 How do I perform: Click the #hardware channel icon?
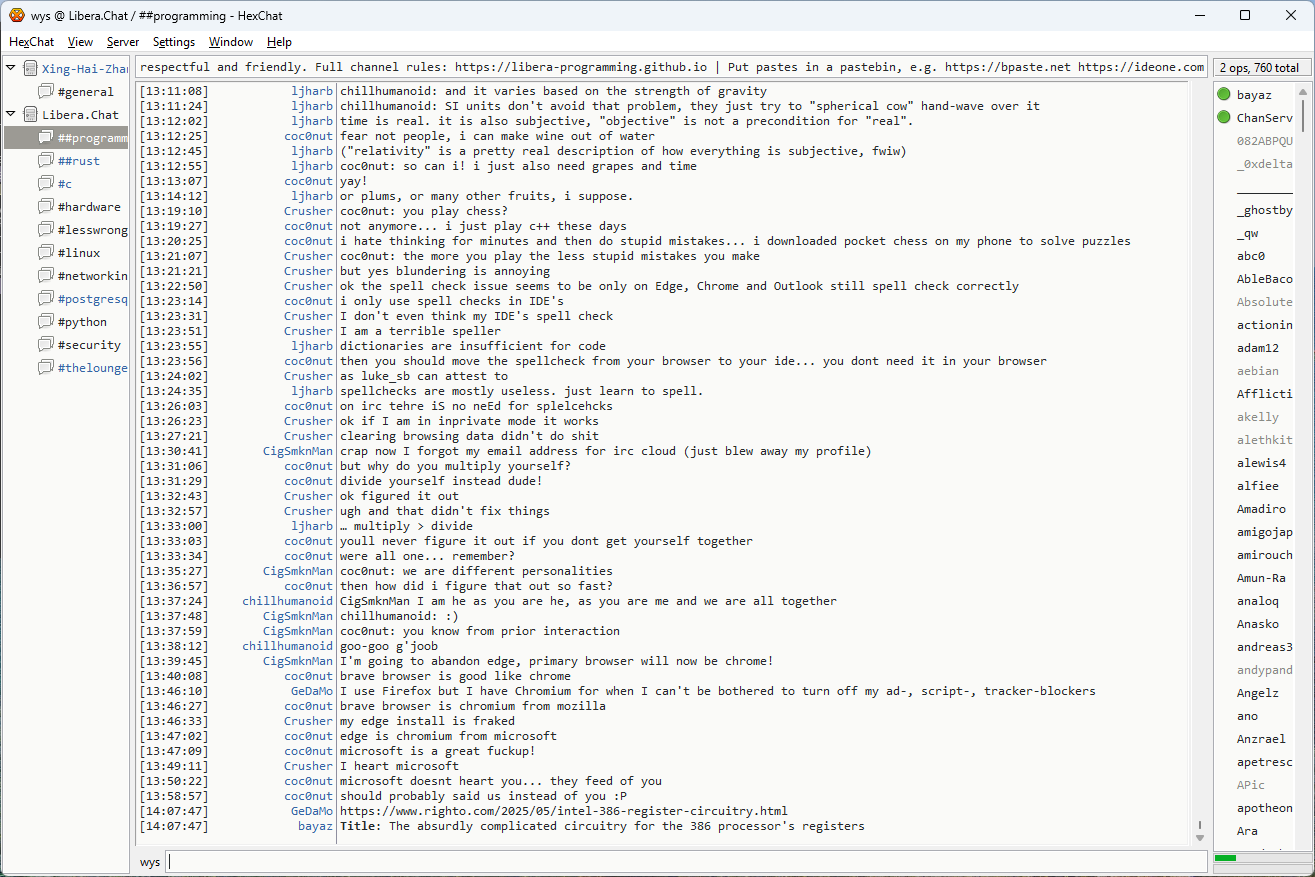(x=46, y=207)
